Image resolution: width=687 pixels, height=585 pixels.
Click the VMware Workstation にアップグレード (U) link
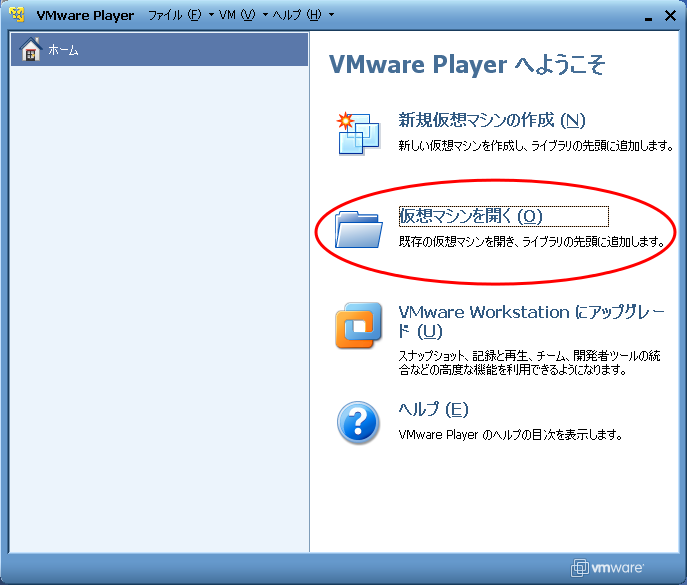tap(531, 322)
